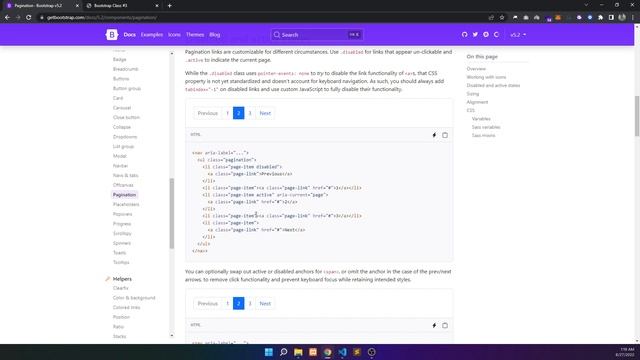Viewport: 640px width, 360px height.
Task: Open File Explorer from taskbar
Action: pos(298,352)
